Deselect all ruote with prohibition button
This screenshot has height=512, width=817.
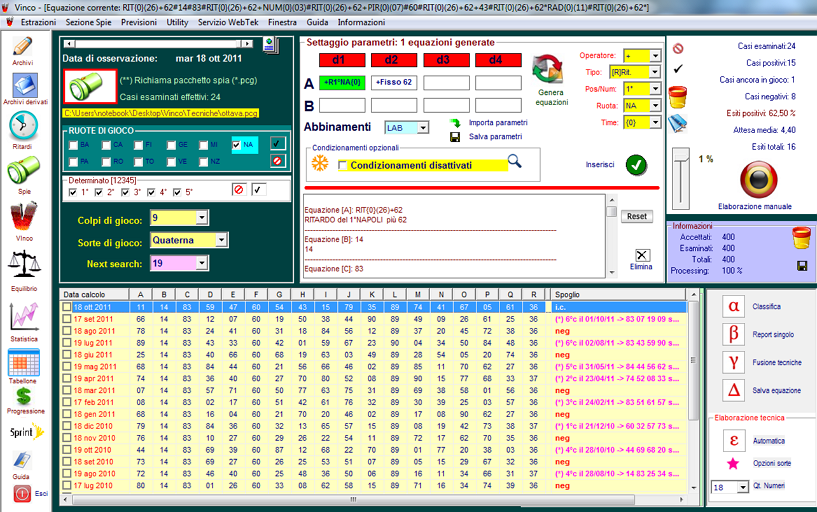pos(277,160)
